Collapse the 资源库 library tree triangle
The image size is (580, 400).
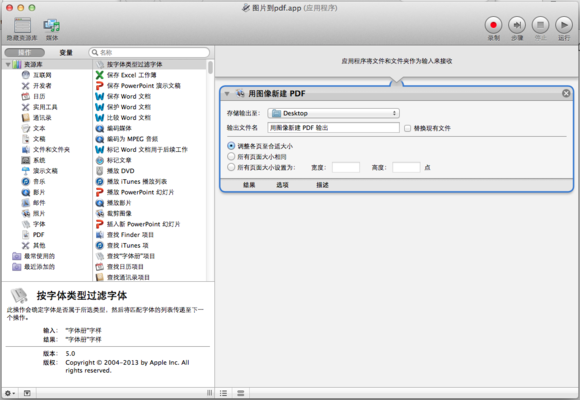point(8,65)
